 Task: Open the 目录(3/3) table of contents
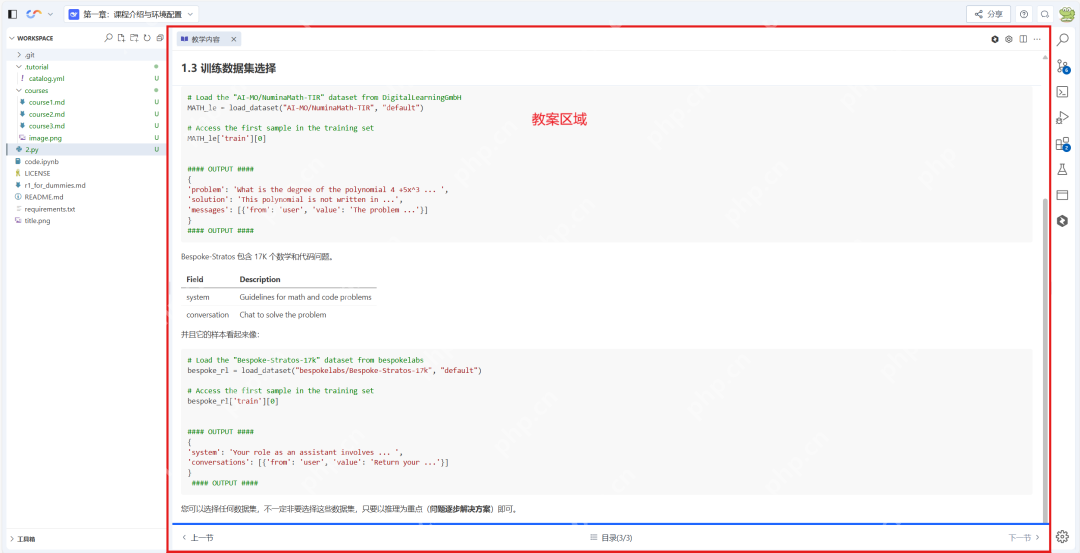611,538
